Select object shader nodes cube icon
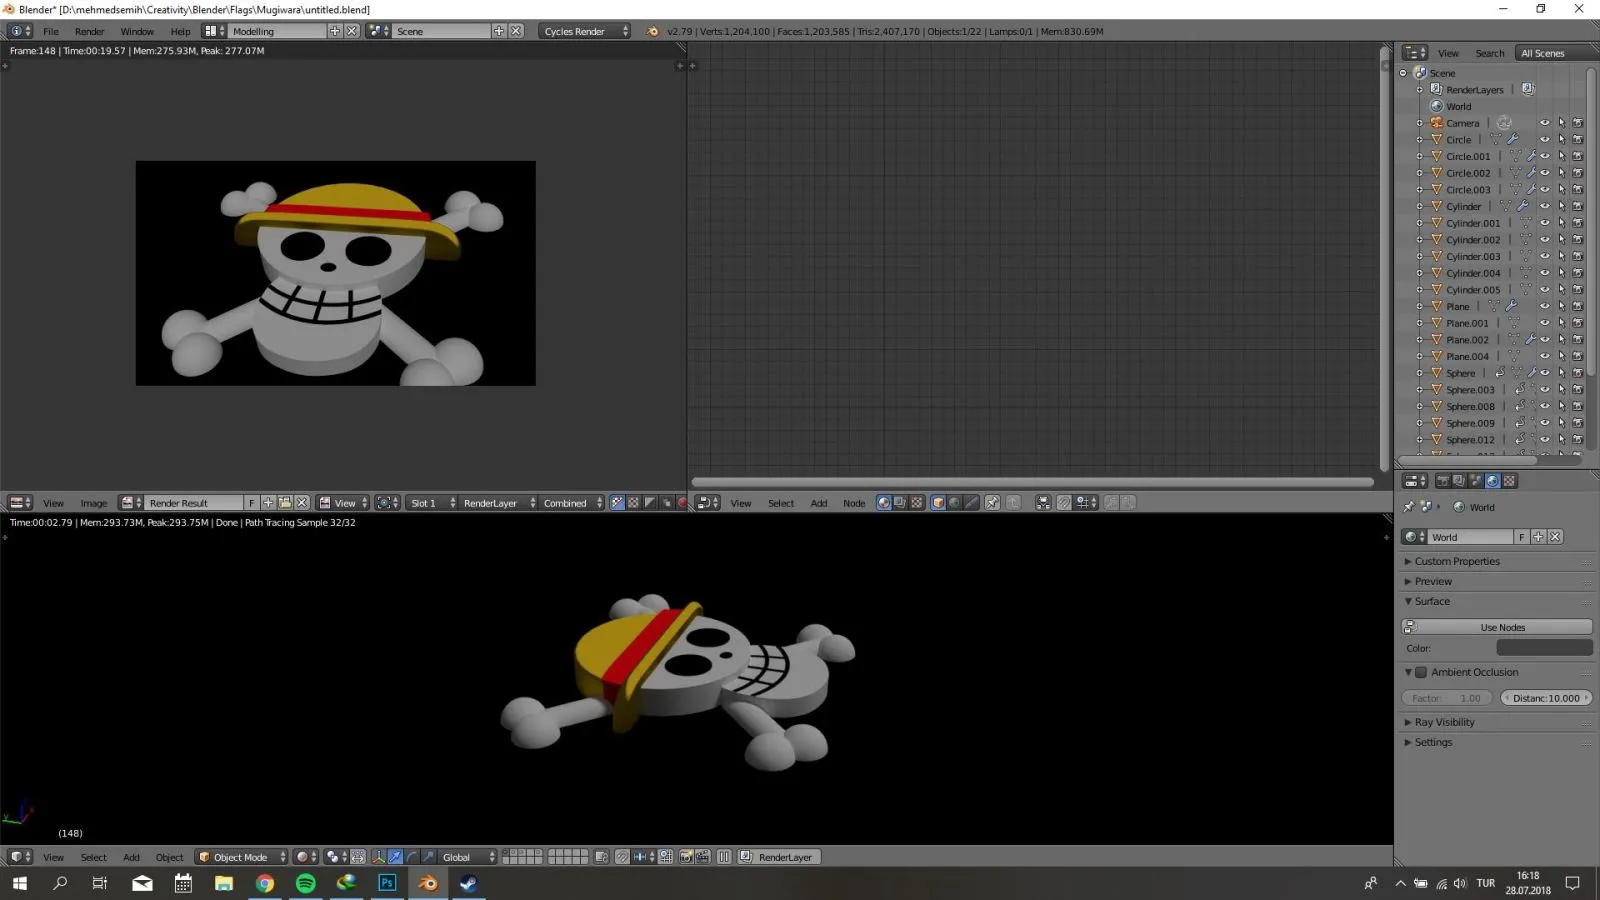Screen dimensions: 1600x900 pos(938,503)
